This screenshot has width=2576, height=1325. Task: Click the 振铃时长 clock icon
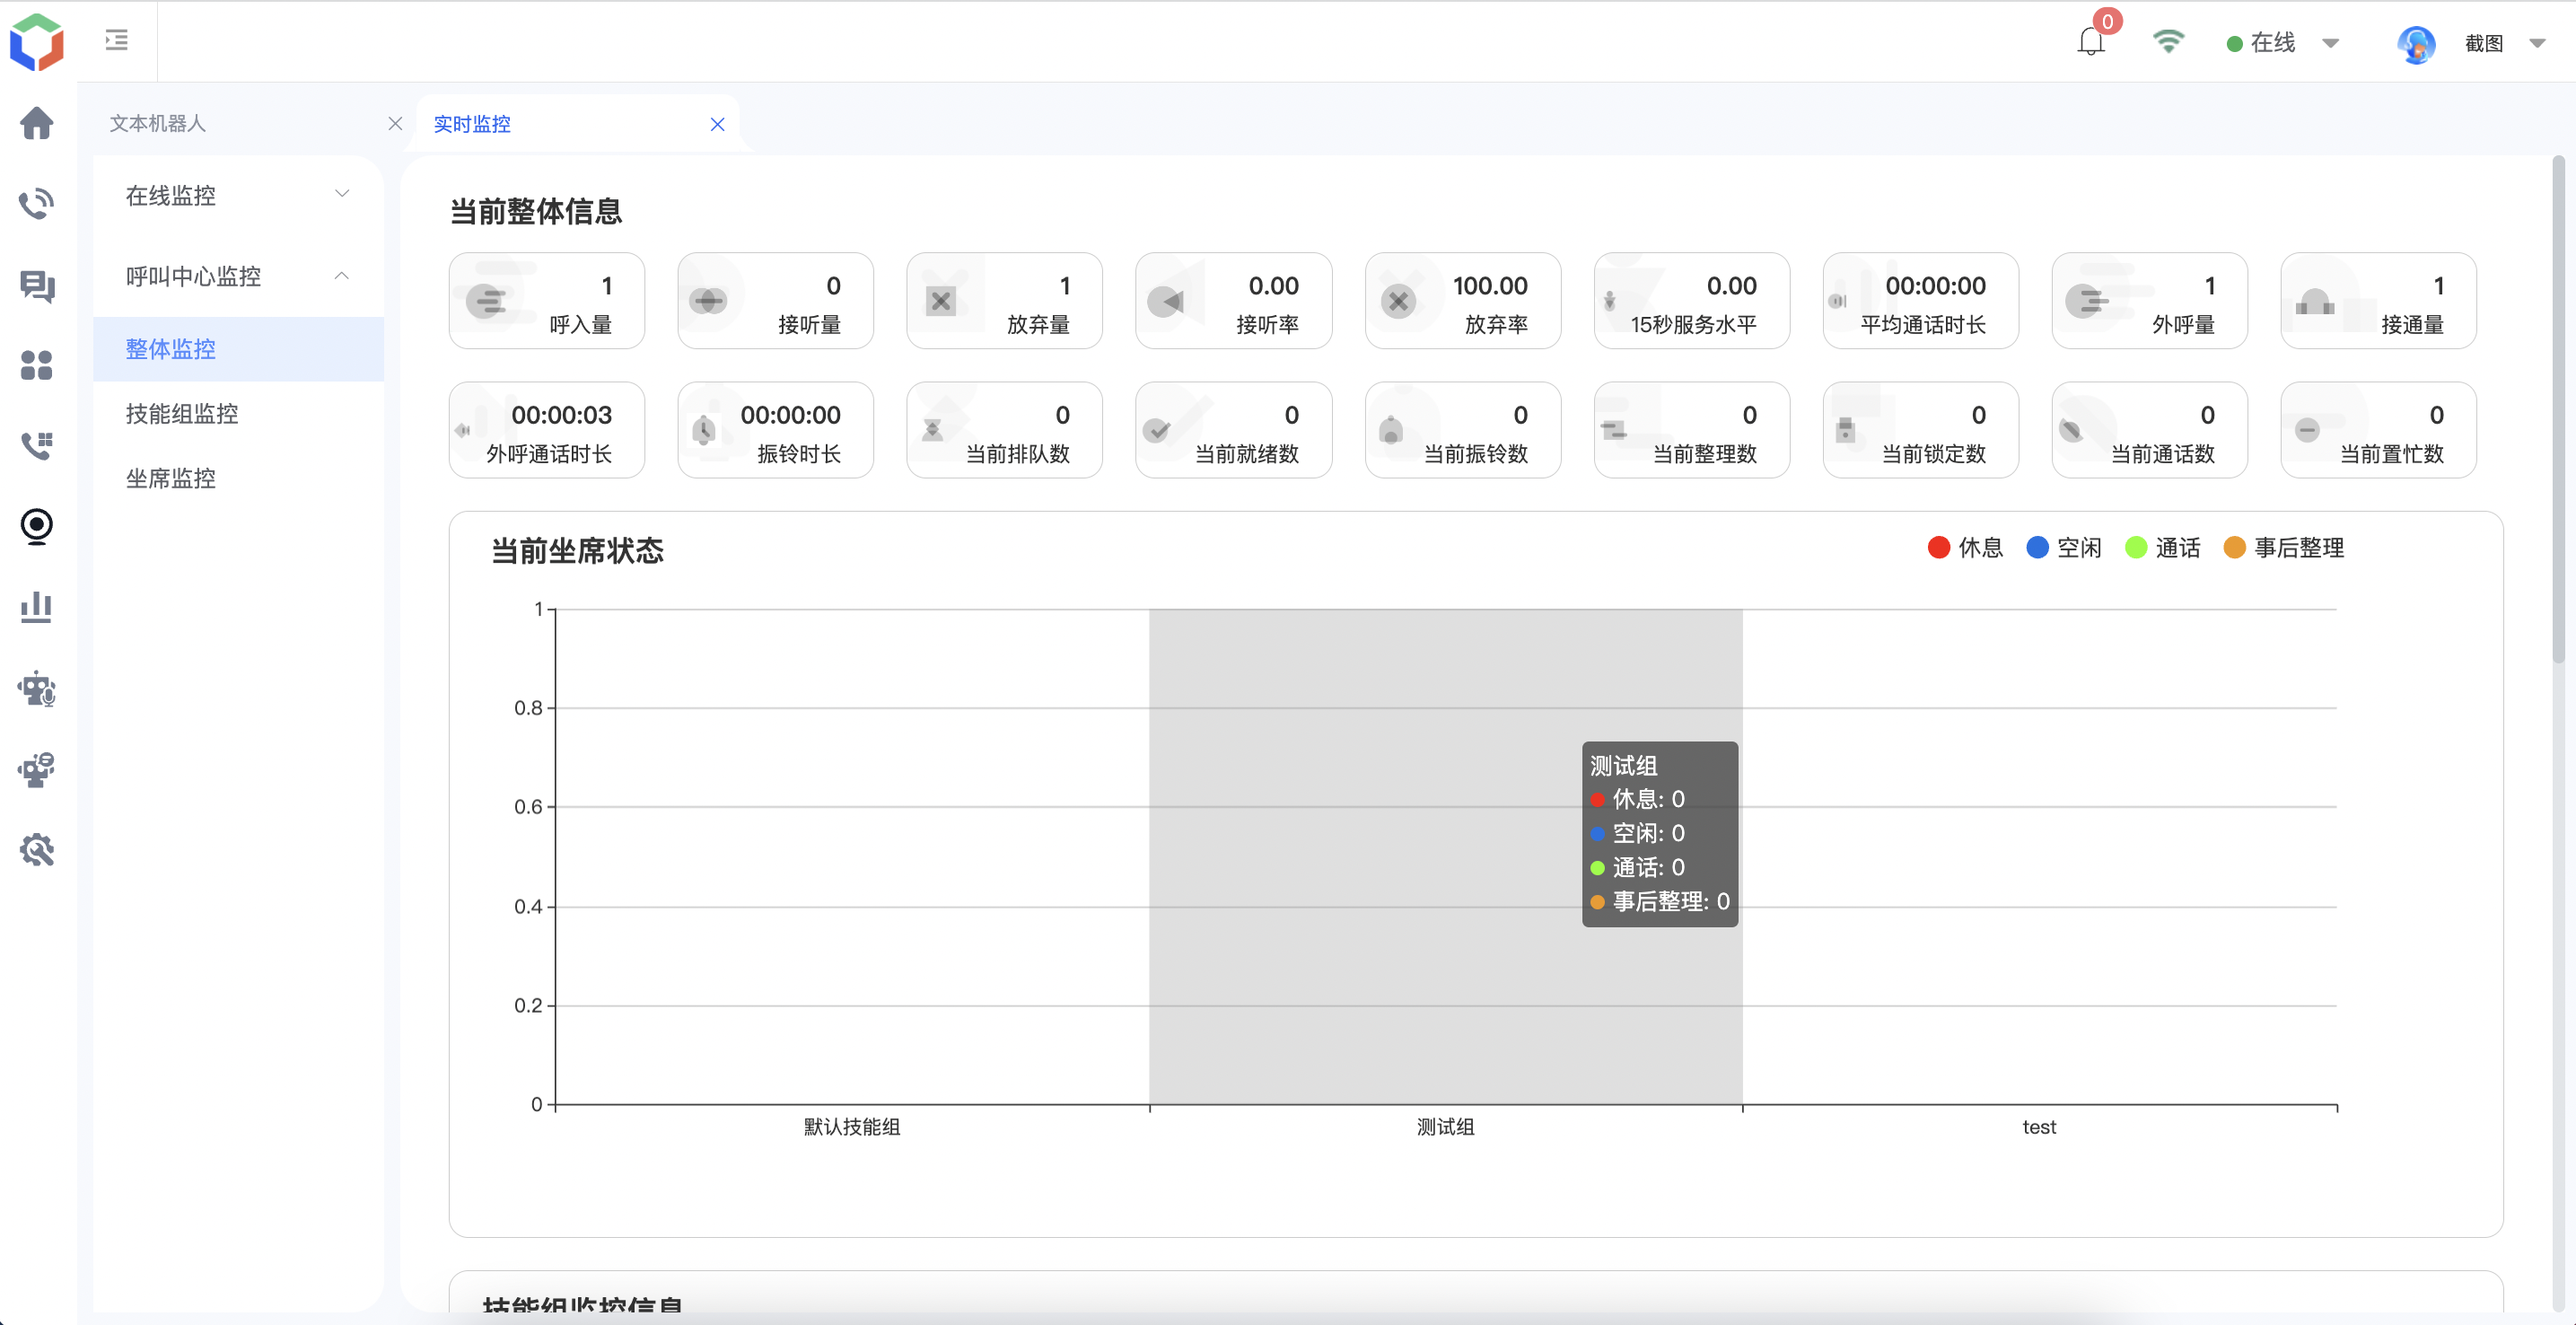coord(704,430)
